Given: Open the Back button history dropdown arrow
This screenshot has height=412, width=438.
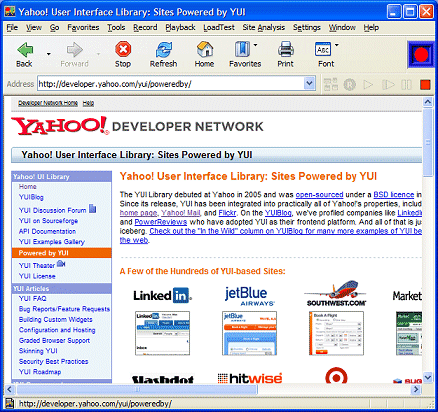Looking at the screenshot, I should coord(49,54).
